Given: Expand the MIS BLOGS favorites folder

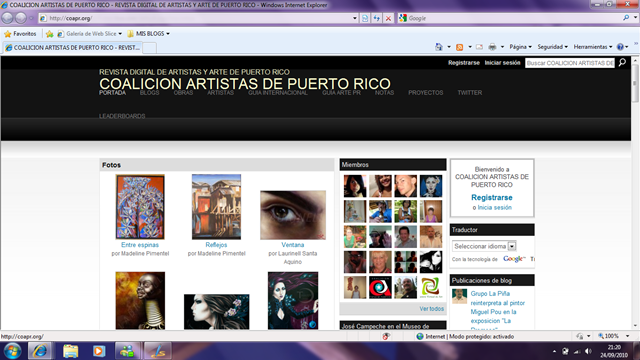Looking at the screenshot, I should coord(149,33).
